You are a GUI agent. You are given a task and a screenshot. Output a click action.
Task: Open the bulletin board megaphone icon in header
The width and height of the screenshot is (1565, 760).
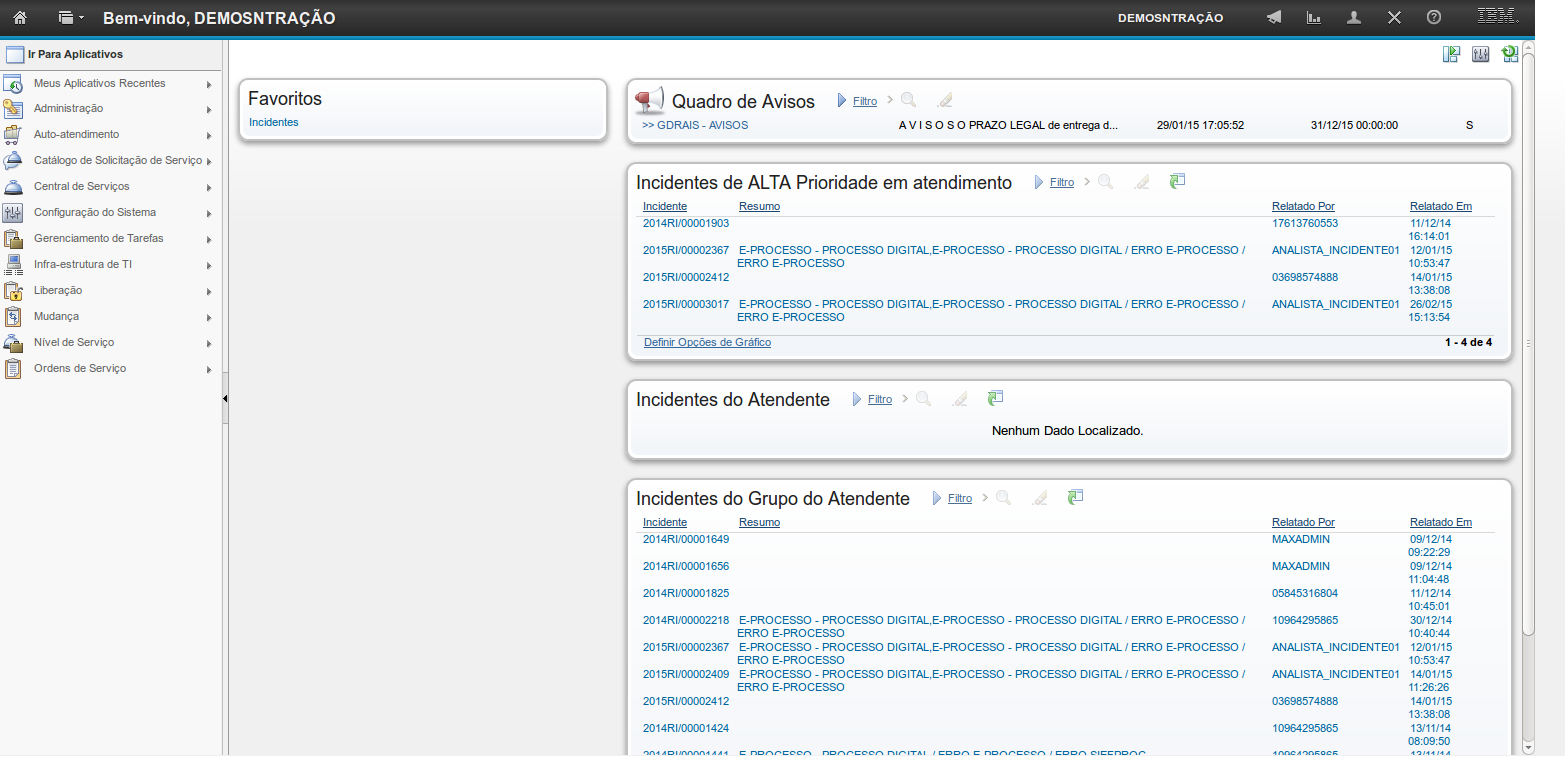[x=1274, y=18]
